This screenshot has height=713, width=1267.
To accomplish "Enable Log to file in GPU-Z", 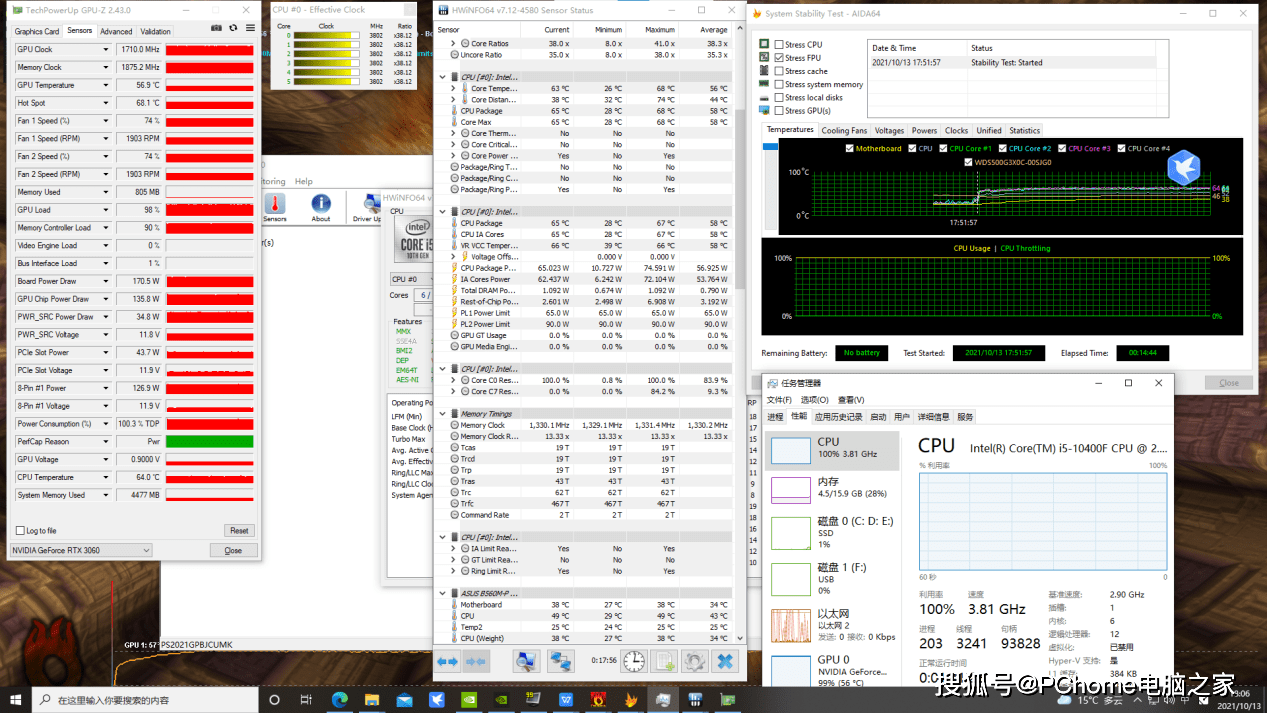I will pyautogui.click(x=22, y=529).
